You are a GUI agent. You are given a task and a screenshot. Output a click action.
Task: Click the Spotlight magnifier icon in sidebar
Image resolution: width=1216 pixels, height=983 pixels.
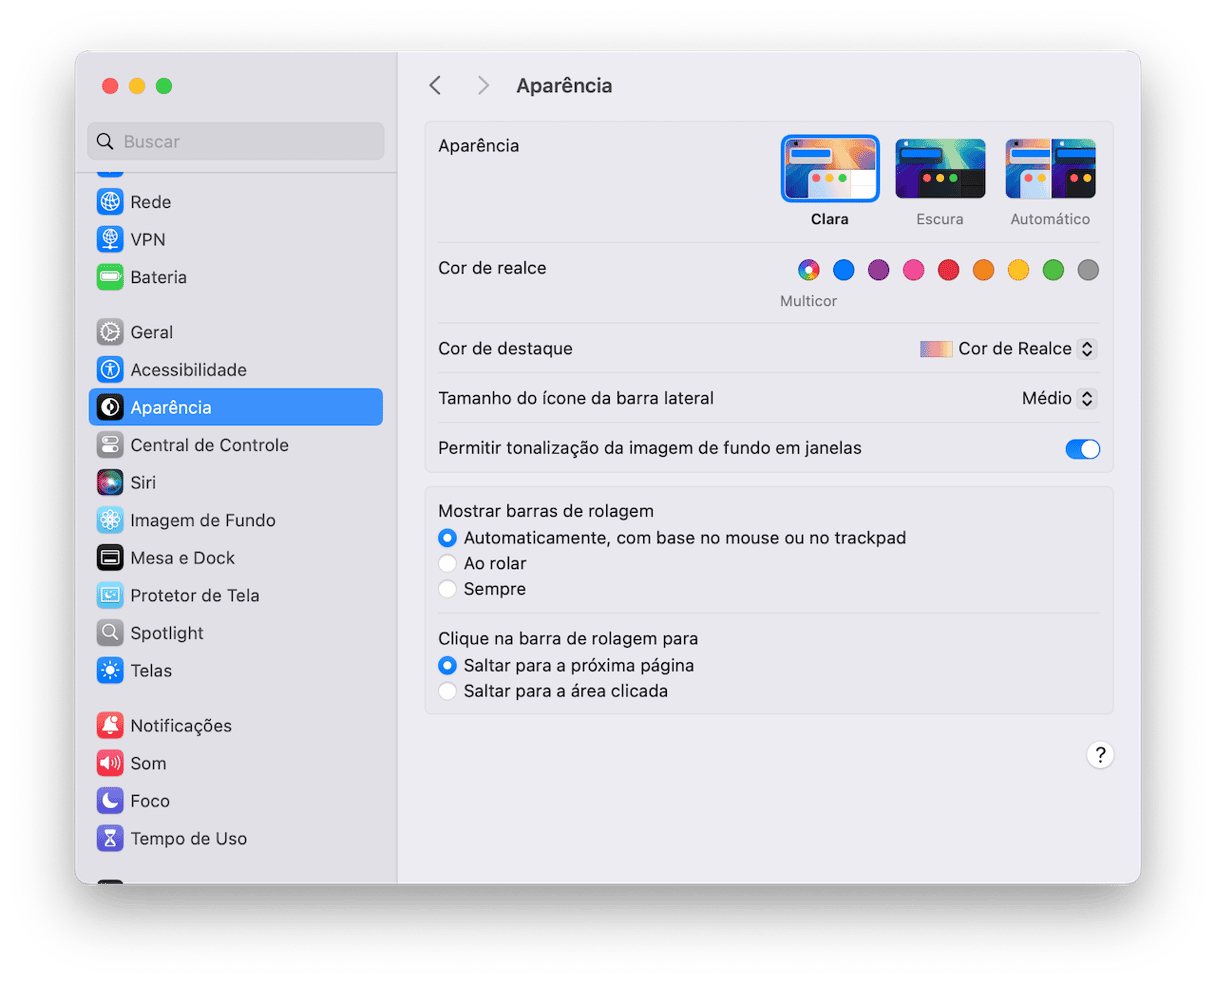pyautogui.click(x=110, y=633)
